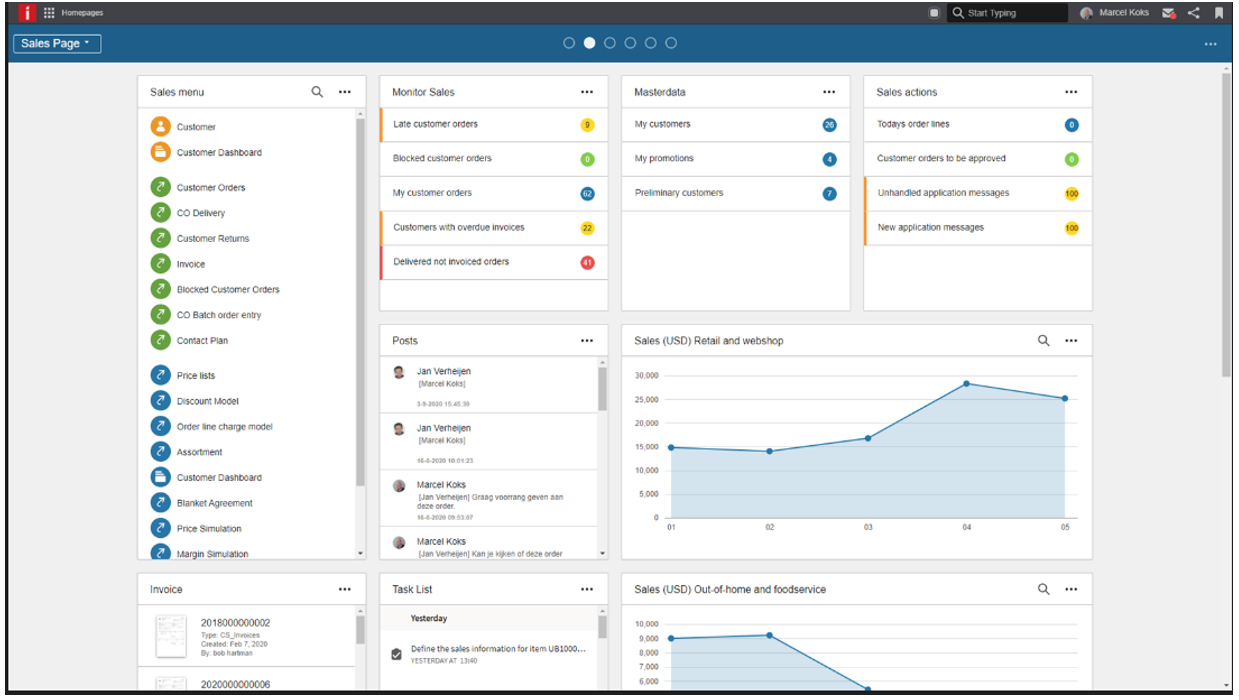Open Monitor Sales widget options menu
Screen dimensions: 1239x700
(x=587, y=92)
